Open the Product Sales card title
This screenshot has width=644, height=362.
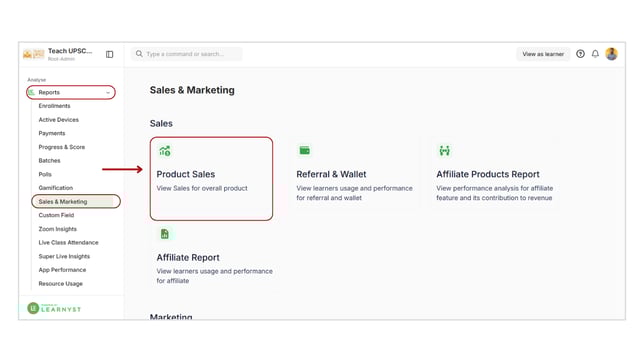[186, 174]
